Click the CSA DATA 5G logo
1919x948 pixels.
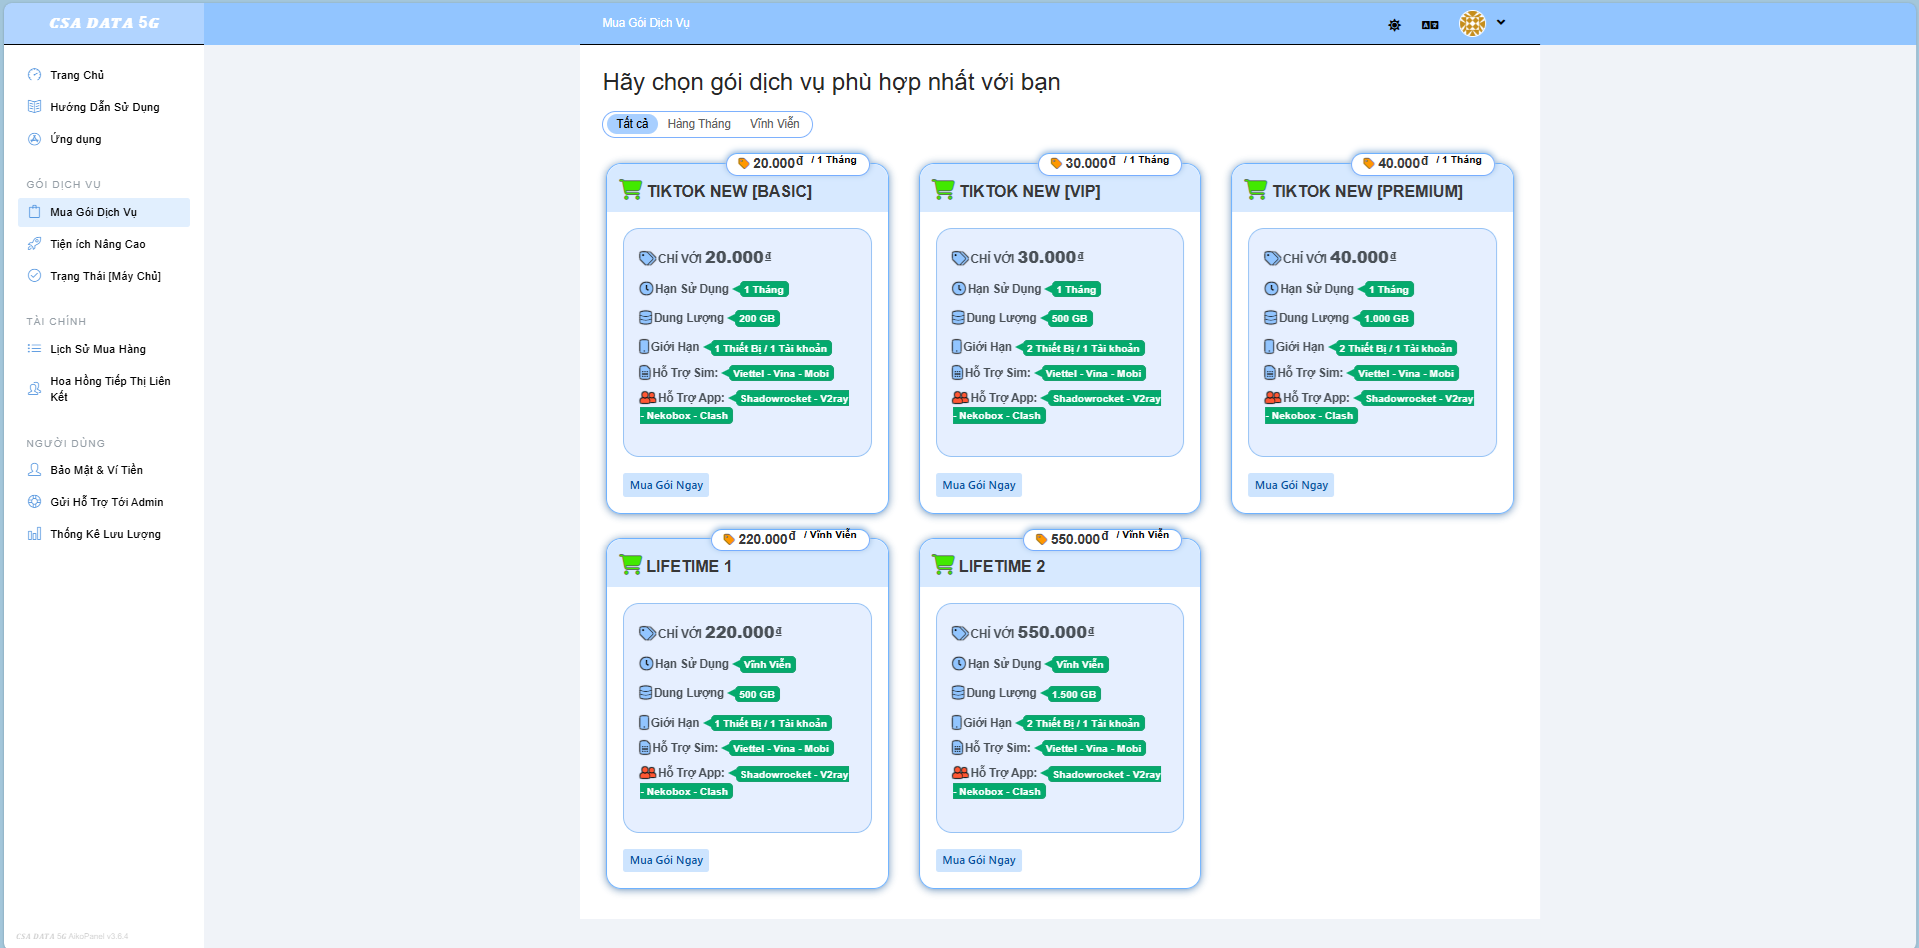(104, 23)
